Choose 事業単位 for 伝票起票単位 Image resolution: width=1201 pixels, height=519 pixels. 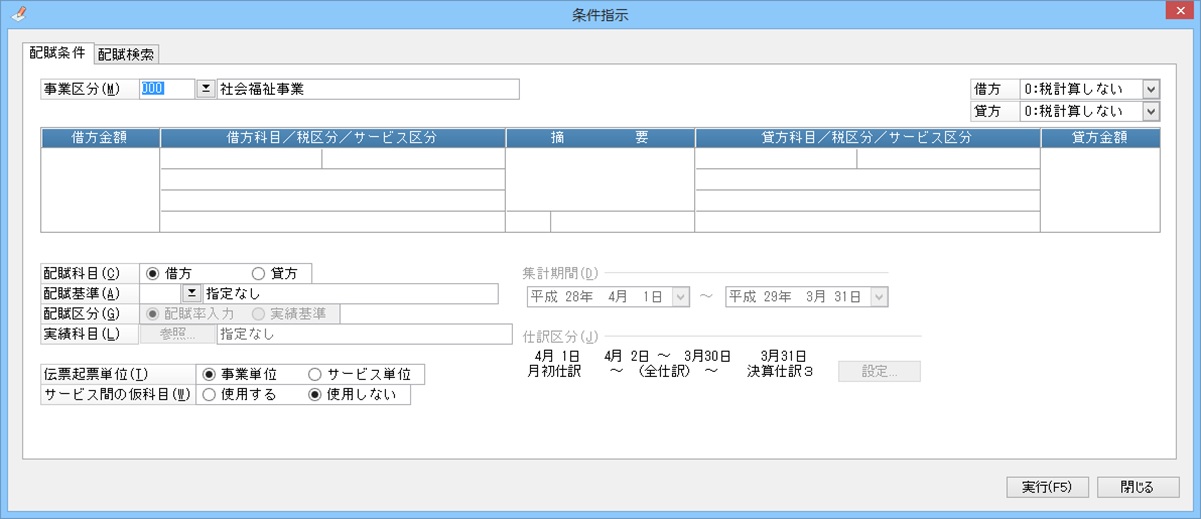tap(209, 374)
